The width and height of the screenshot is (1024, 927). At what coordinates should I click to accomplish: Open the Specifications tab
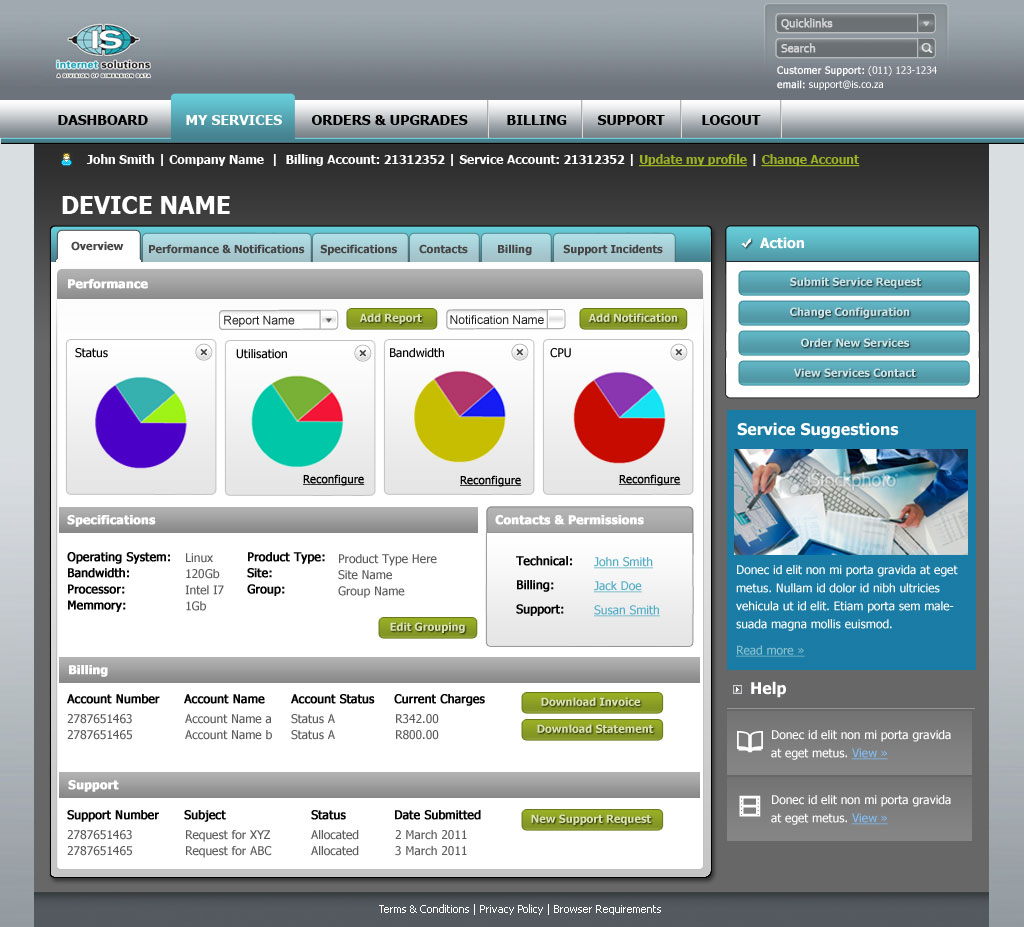click(x=358, y=249)
